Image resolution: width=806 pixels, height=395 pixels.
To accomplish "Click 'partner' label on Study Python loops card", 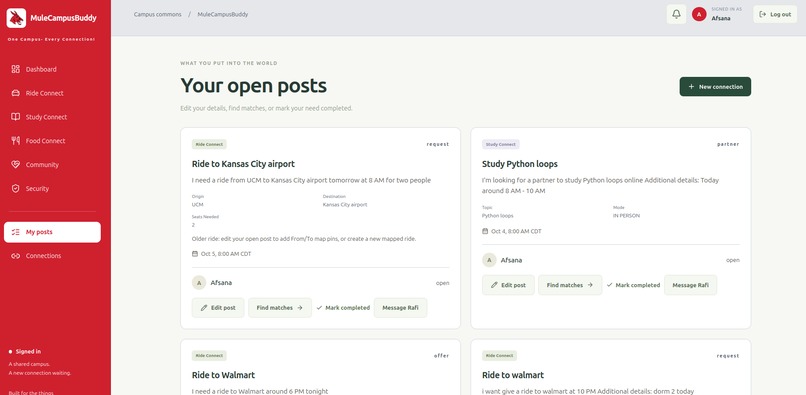I will point(728,145).
